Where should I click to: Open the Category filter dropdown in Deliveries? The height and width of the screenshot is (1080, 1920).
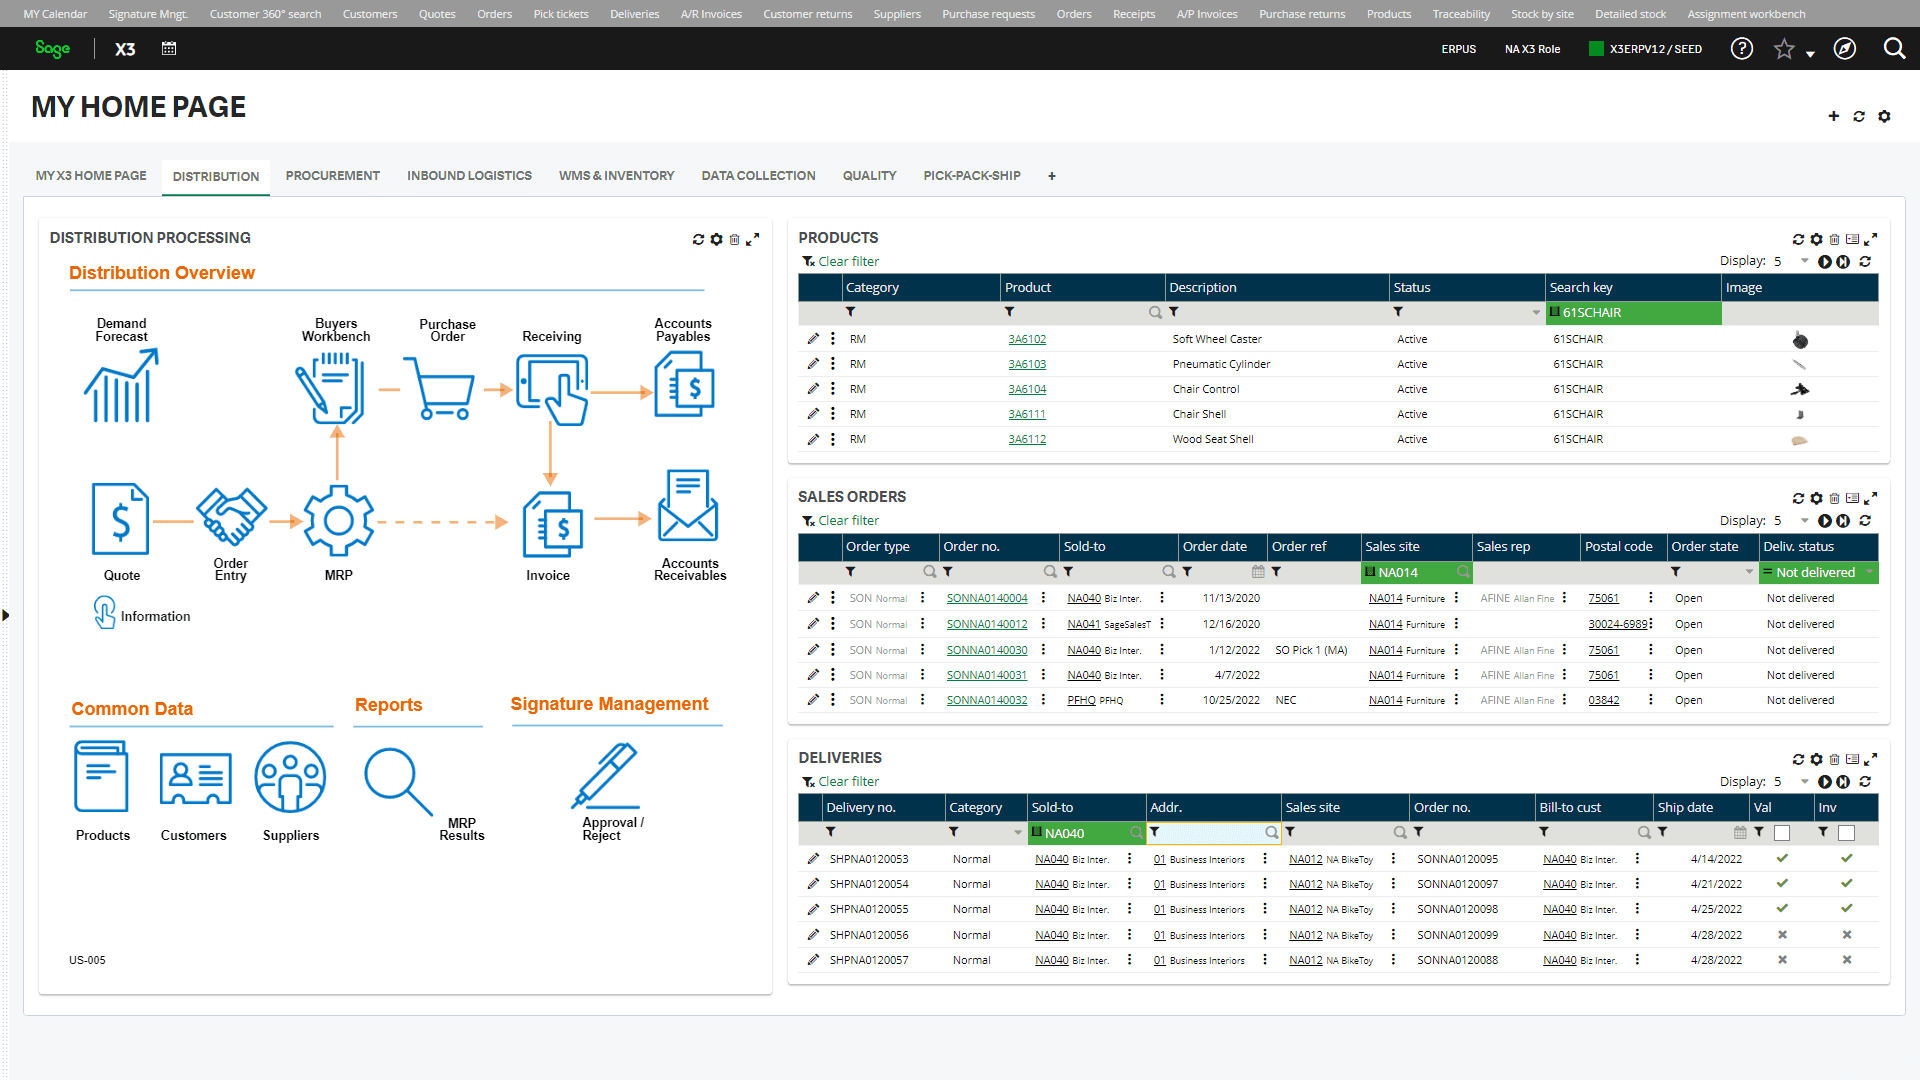[1018, 833]
